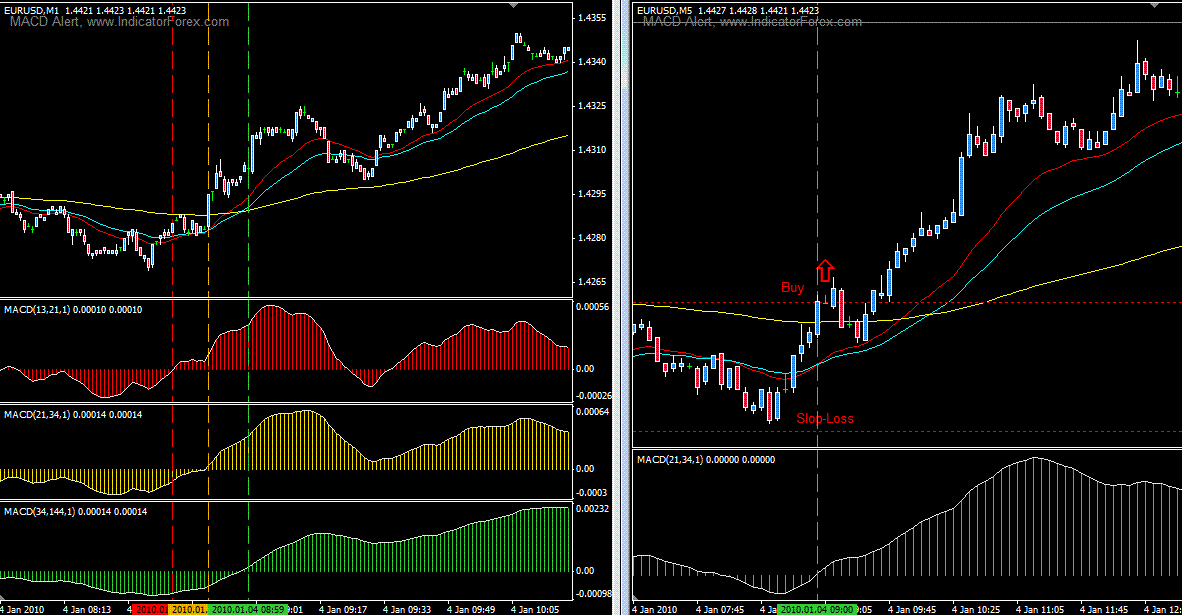Click the chart shift triangle on M1 chart
Screen dimensions: 1182x615
click(514, 6)
